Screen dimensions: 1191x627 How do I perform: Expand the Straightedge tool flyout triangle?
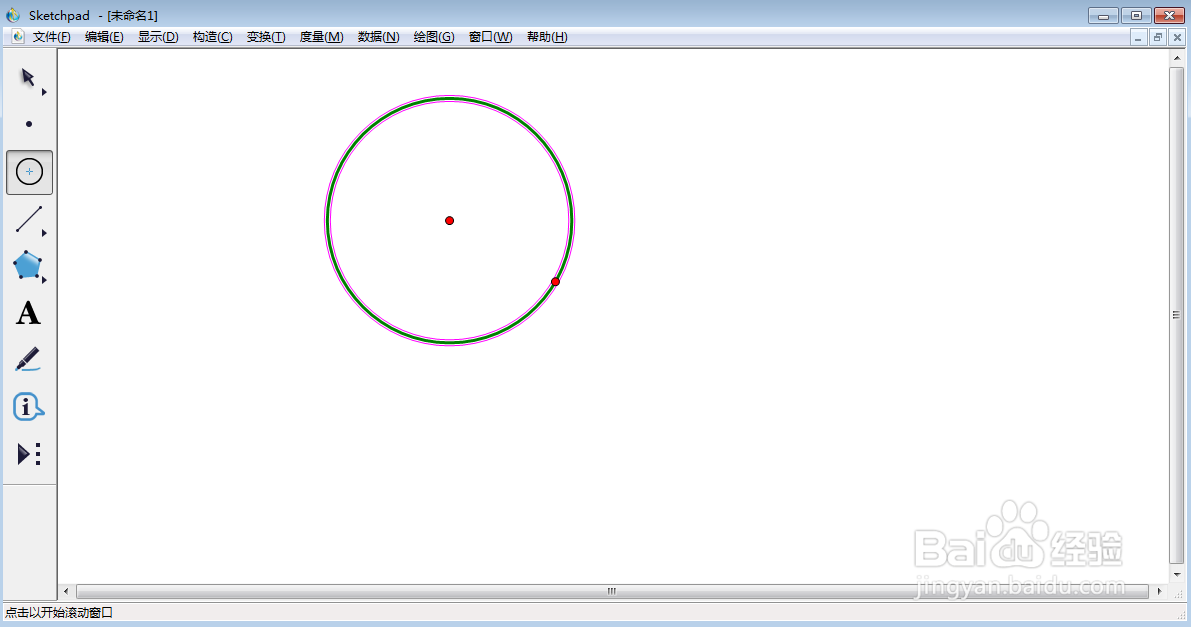tap(44, 233)
